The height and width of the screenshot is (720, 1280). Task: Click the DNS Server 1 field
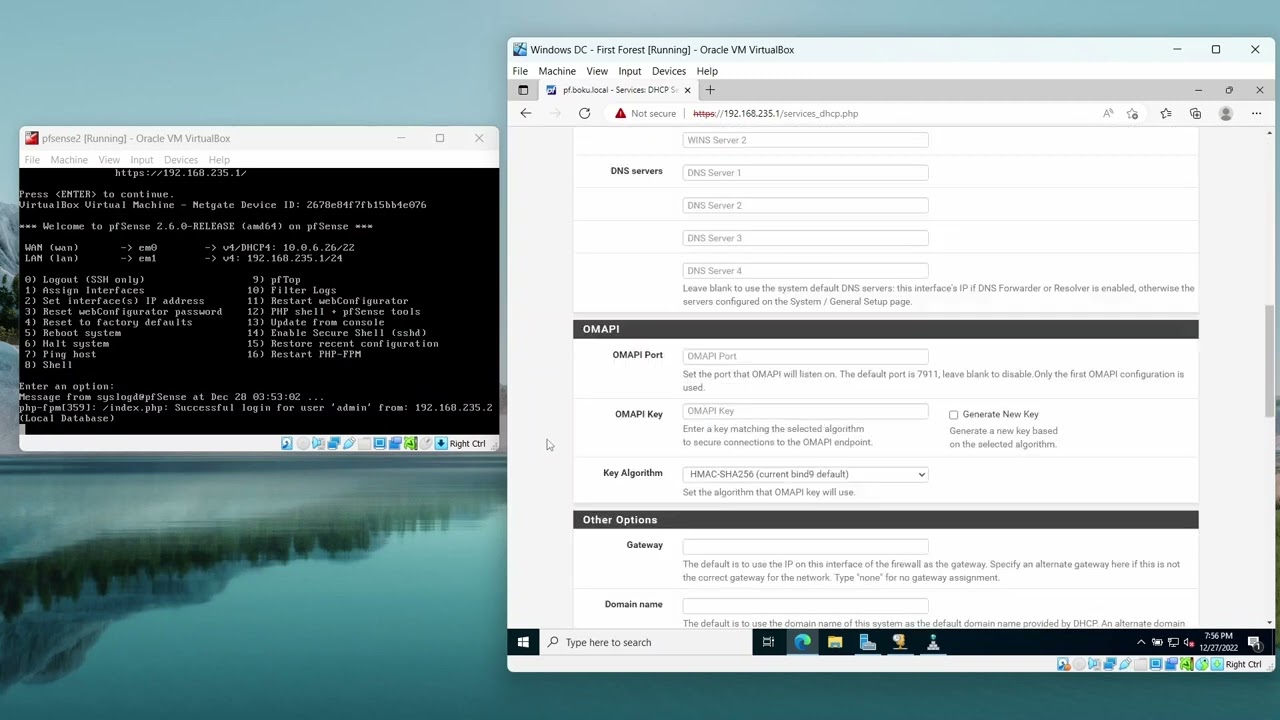coord(805,173)
